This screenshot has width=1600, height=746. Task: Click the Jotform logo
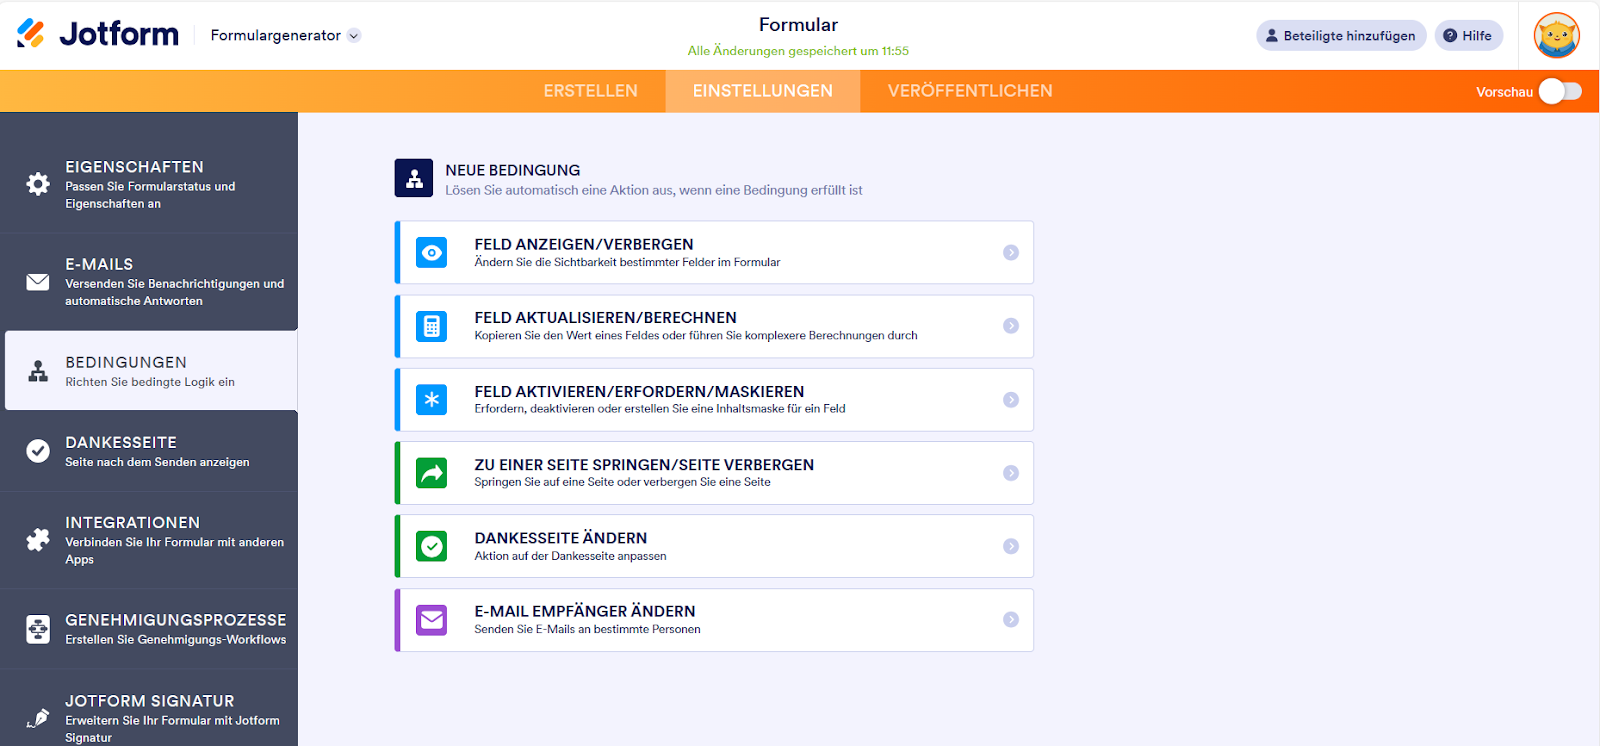tap(98, 34)
